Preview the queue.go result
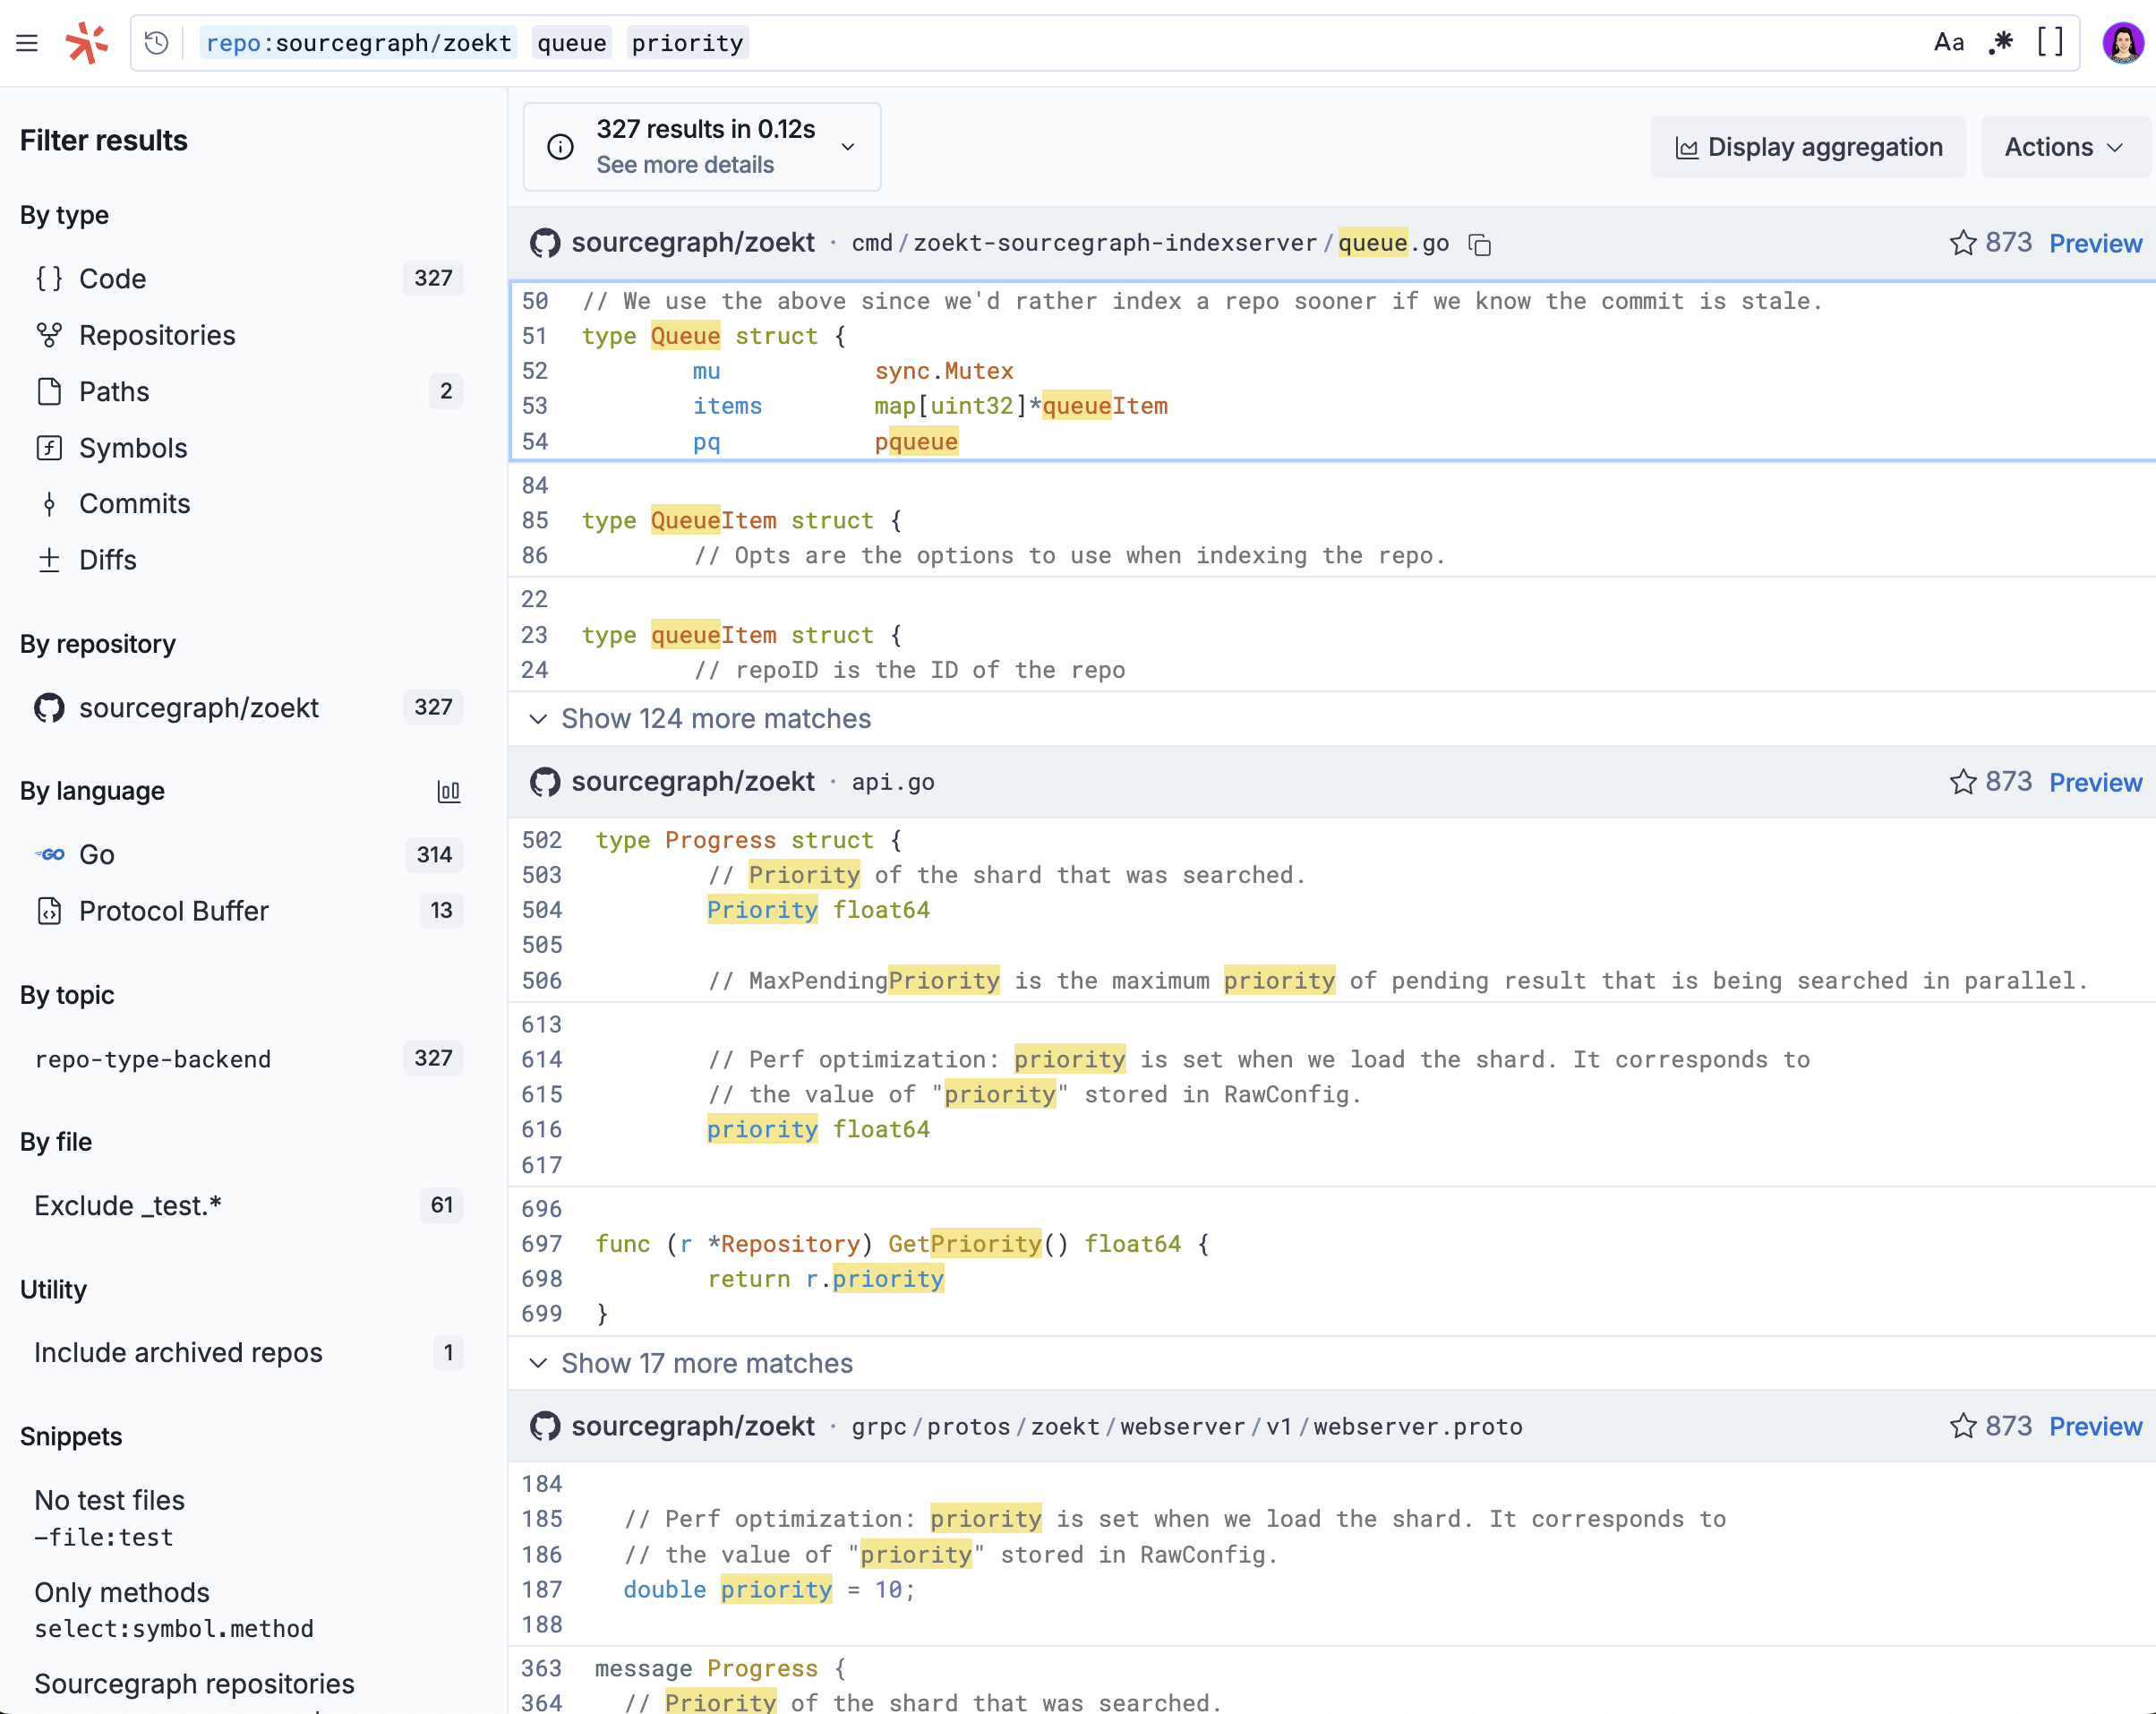The height and width of the screenshot is (1714, 2156). pos(2095,243)
